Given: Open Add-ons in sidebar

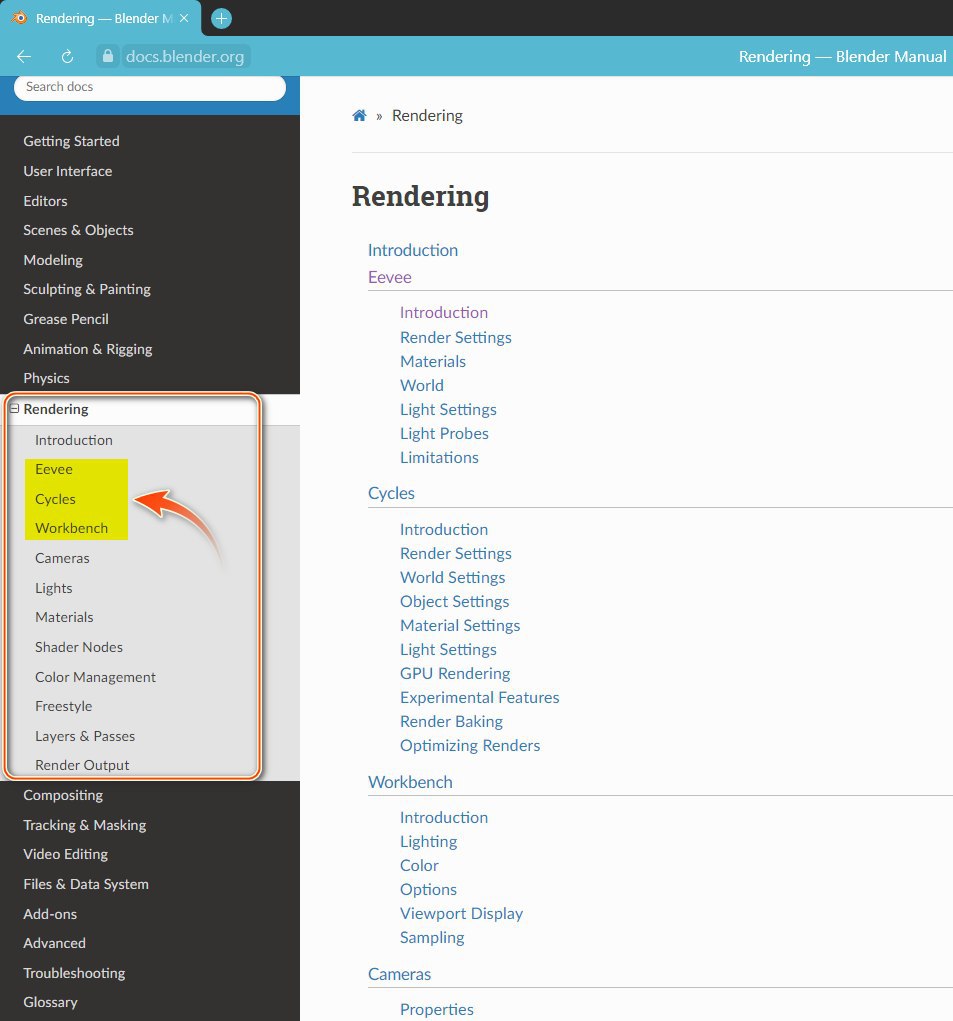Looking at the screenshot, I should (50, 914).
